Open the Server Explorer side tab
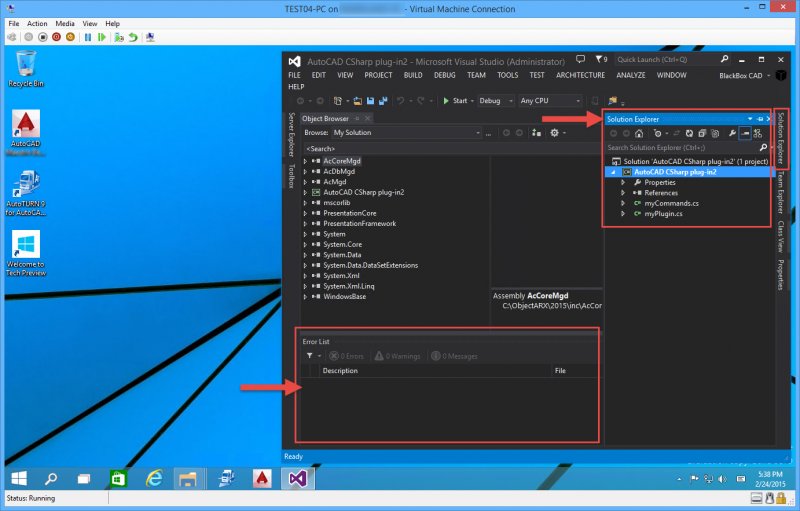 (291, 134)
